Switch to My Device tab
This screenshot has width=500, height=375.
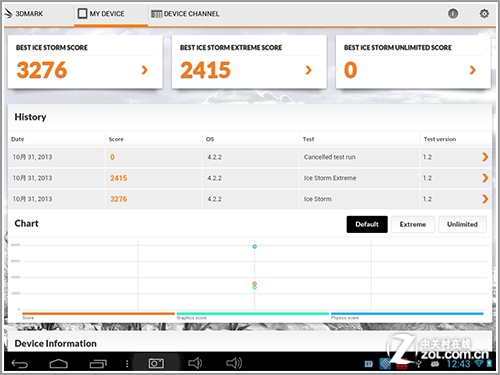tap(101, 14)
